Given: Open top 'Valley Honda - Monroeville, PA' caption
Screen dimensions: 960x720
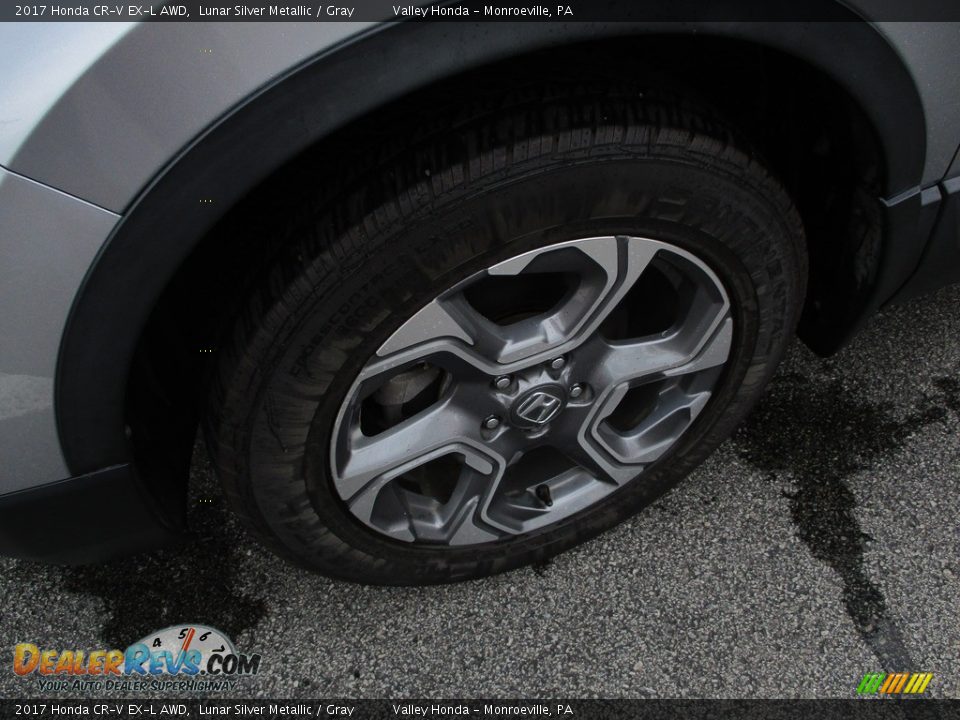Looking at the screenshot, I should click(x=482, y=10).
